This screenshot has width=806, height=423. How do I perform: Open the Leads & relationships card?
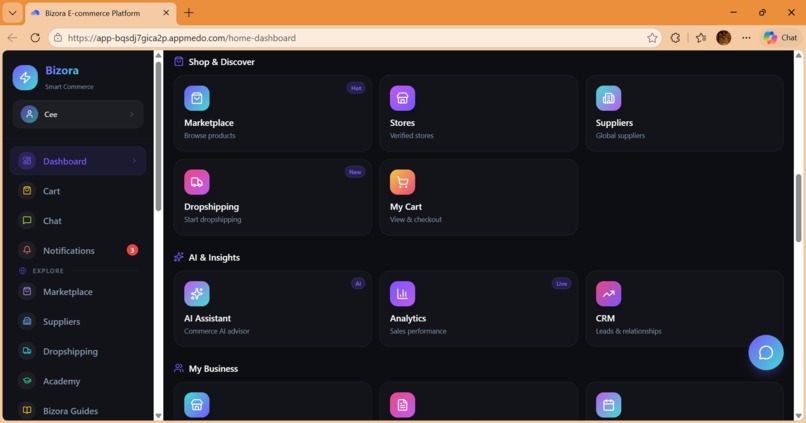point(684,308)
